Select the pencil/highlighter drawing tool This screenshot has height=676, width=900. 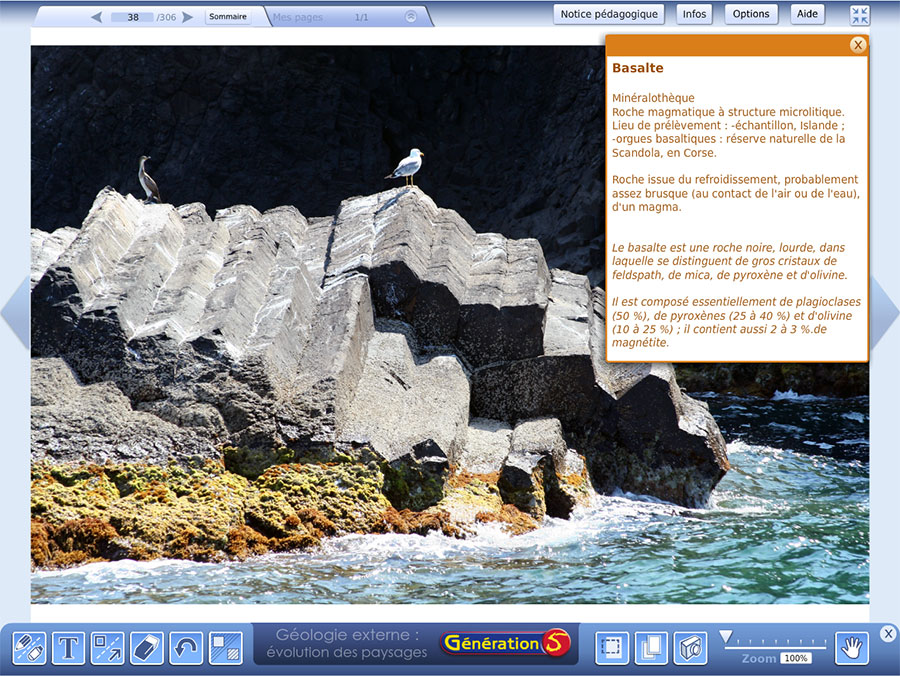(29, 648)
